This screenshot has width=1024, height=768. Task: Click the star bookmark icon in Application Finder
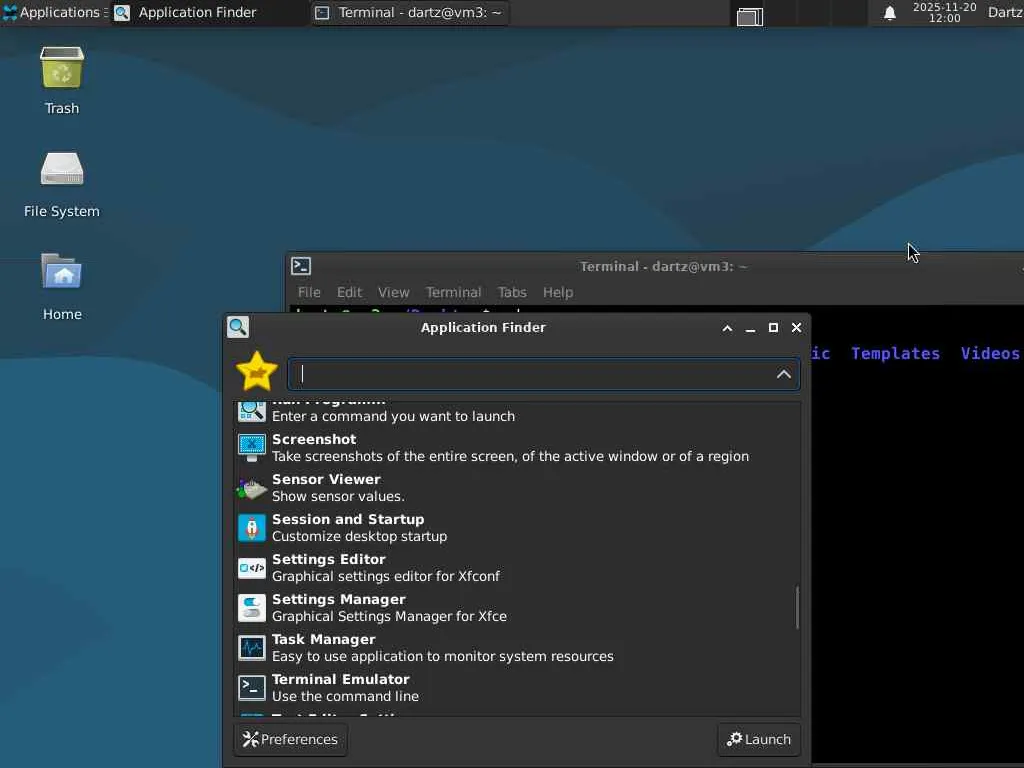(257, 371)
